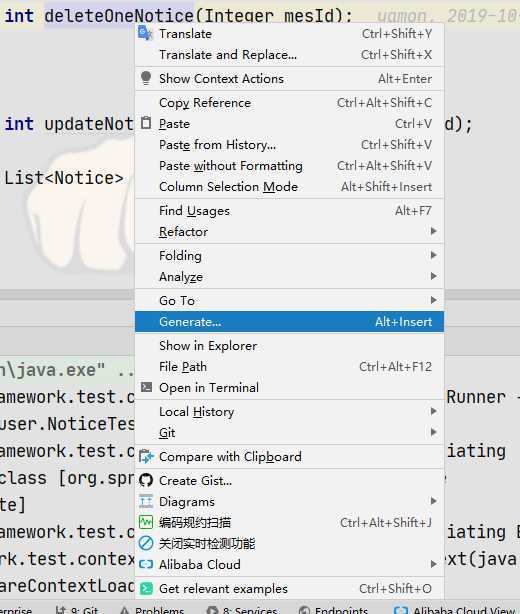This screenshot has width=520, height=614.
Task: Click the Problems warning icon in status bar
Action: [x=125, y=610]
